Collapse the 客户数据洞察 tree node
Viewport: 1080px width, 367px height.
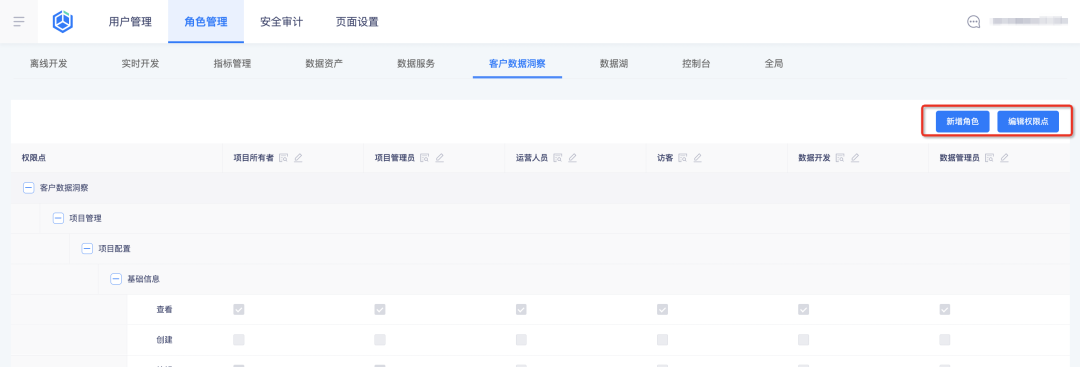[29, 188]
